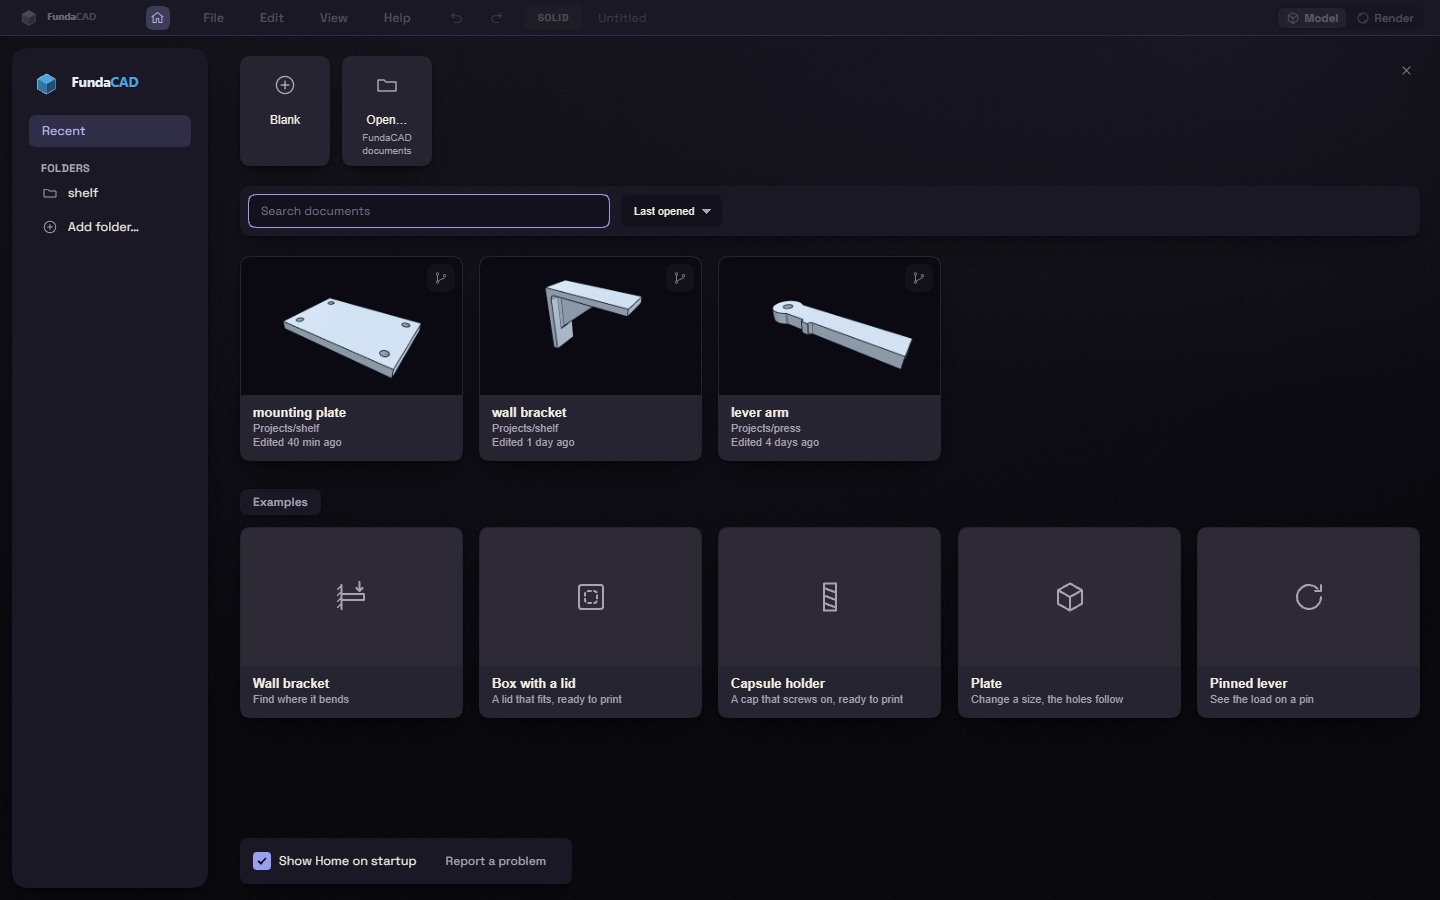Click the blue cube logo in the sidebar
Screen dimensions: 1440x900
click(x=46, y=83)
